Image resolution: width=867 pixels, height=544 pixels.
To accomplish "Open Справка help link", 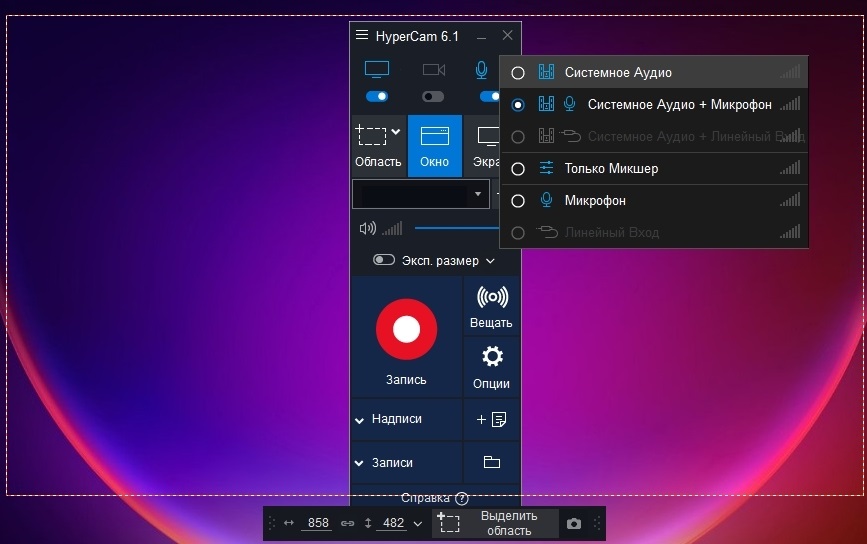I will (435, 498).
